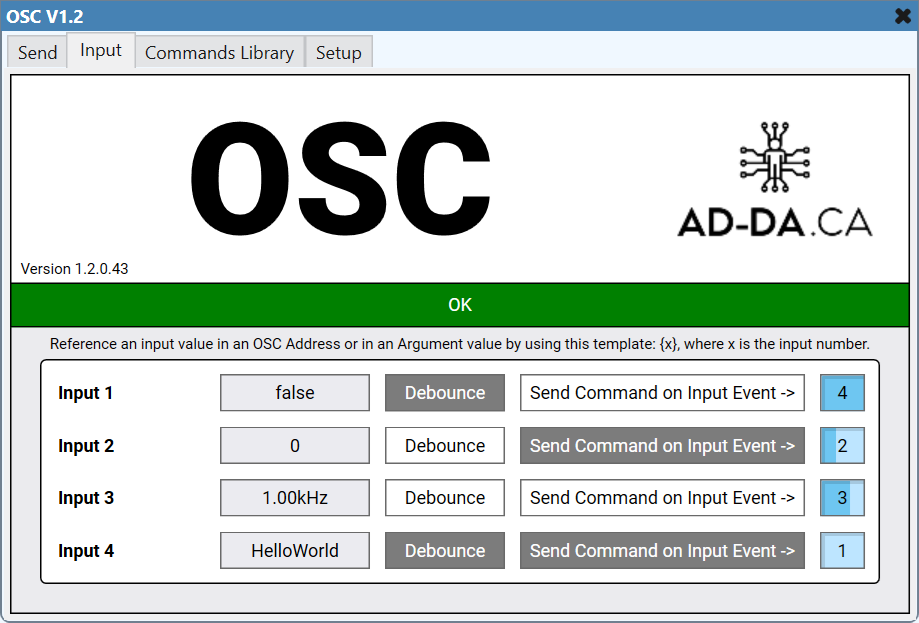919x623 pixels.
Task: Disable Debounce on Input 4
Action: coord(445,551)
